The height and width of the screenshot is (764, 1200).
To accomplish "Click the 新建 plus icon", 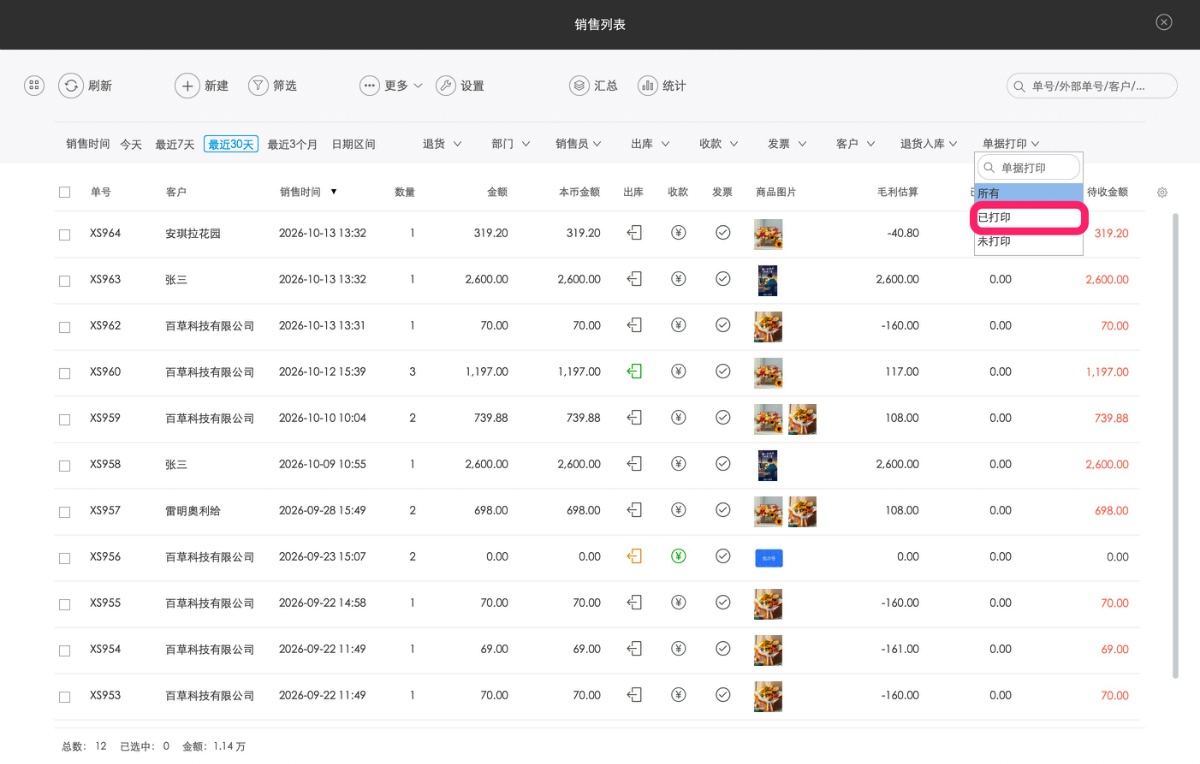I will coord(187,86).
